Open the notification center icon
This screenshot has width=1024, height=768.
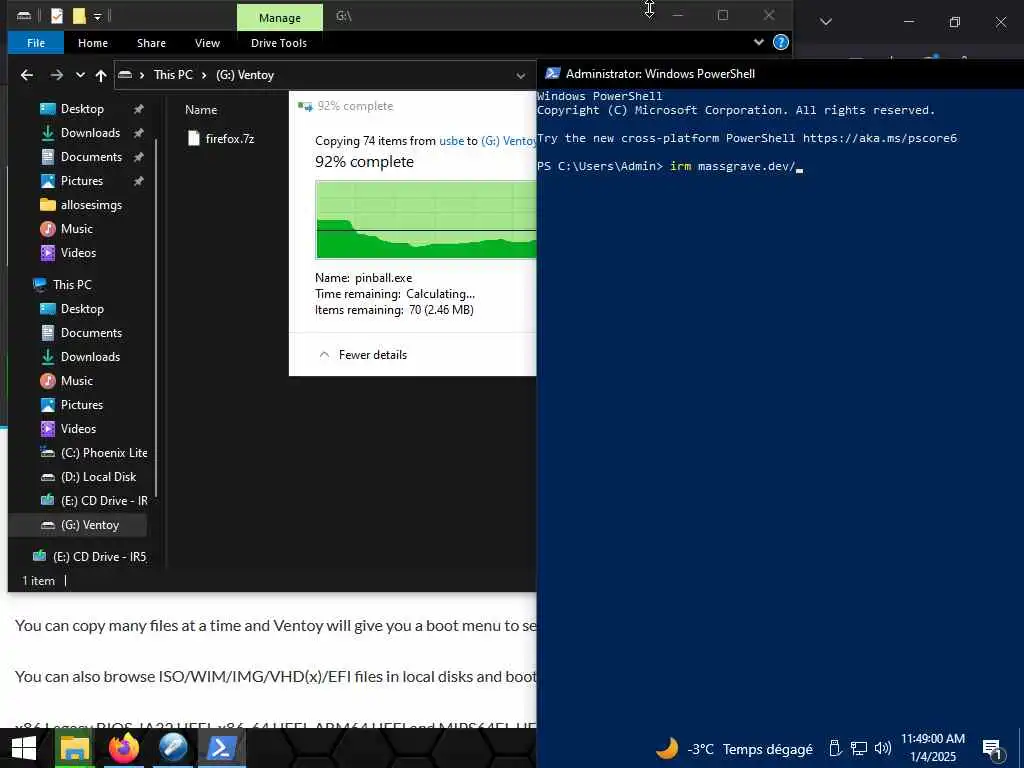coord(993,750)
